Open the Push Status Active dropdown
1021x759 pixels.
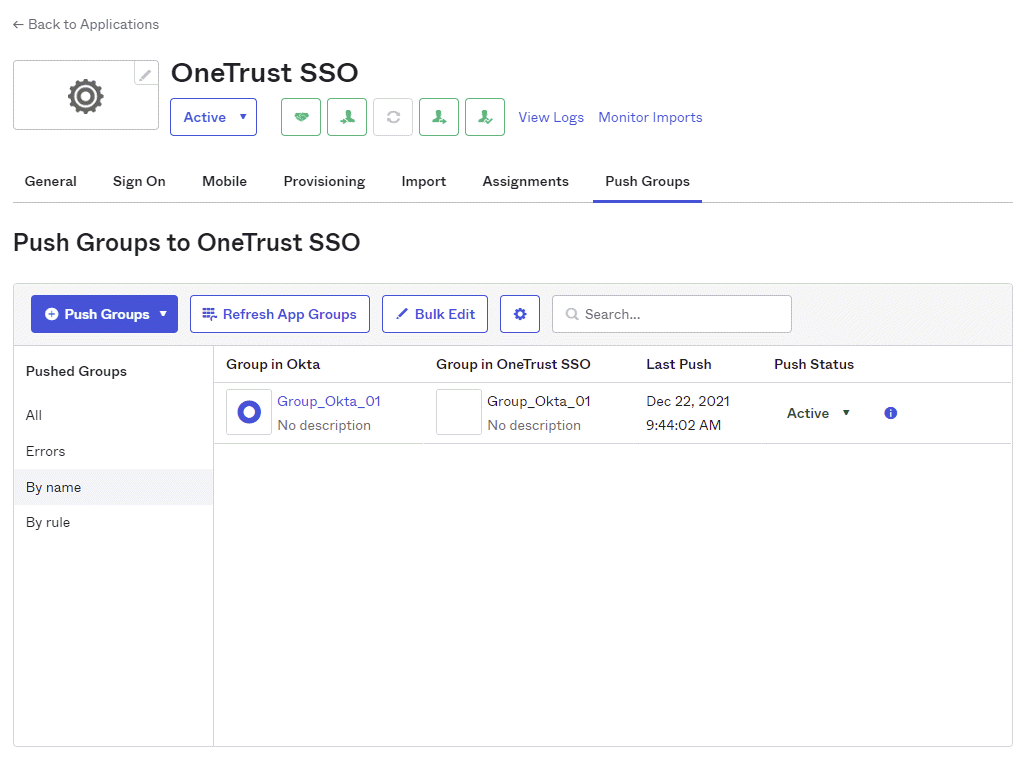[x=818, y=413]
